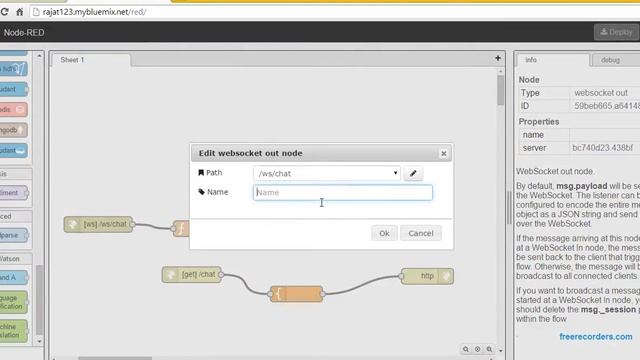Pick the xml parse palette node
Viewport: 640px width, 360px height.
click(14, 235)
